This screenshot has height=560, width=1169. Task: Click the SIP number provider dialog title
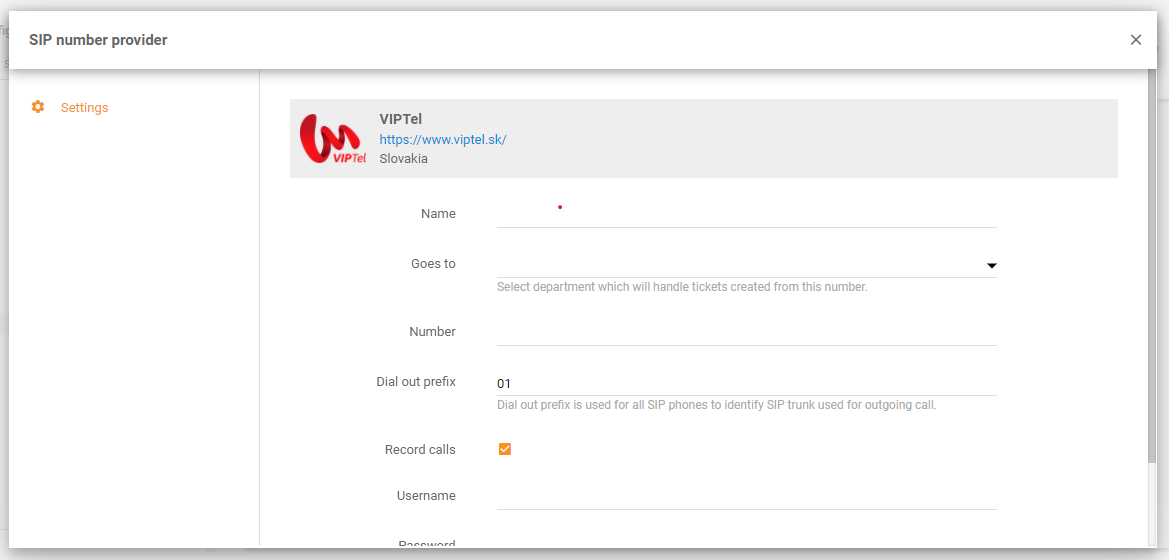pos(98,40)
